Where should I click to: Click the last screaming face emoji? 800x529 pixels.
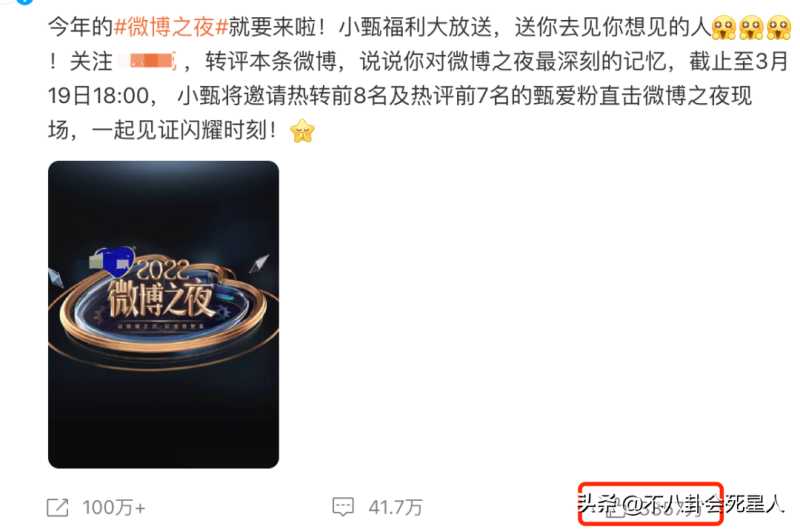click(x=779, y=27)
